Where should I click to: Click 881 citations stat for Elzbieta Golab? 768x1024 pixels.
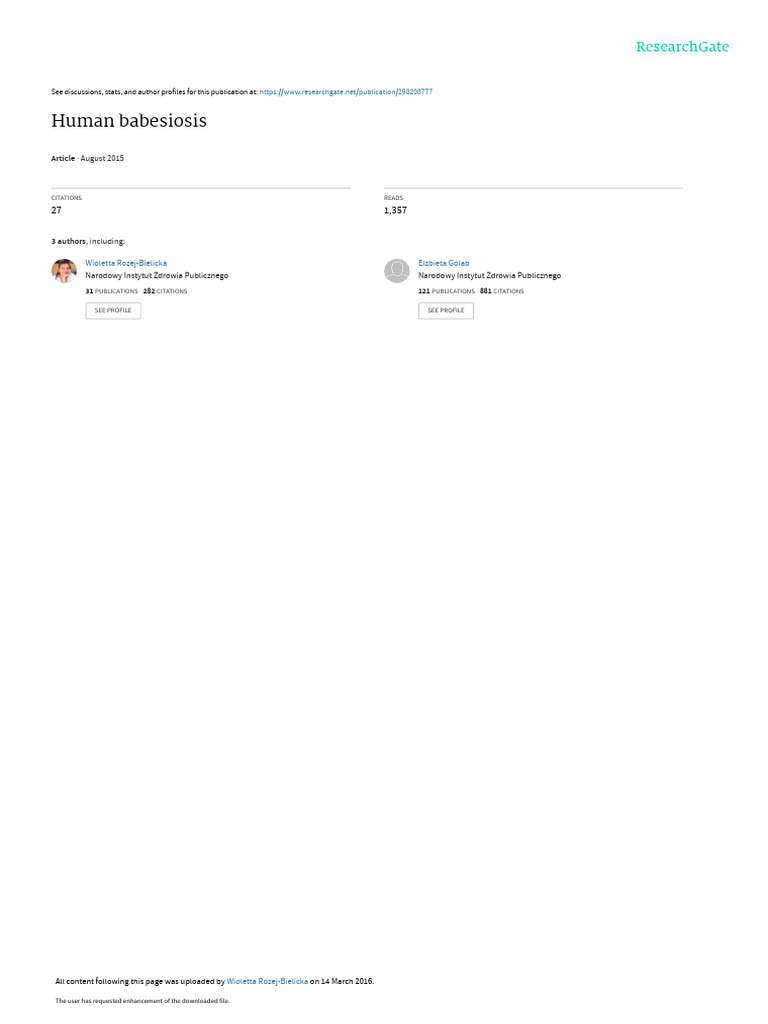pyautogui.click(x=502, y=291)
